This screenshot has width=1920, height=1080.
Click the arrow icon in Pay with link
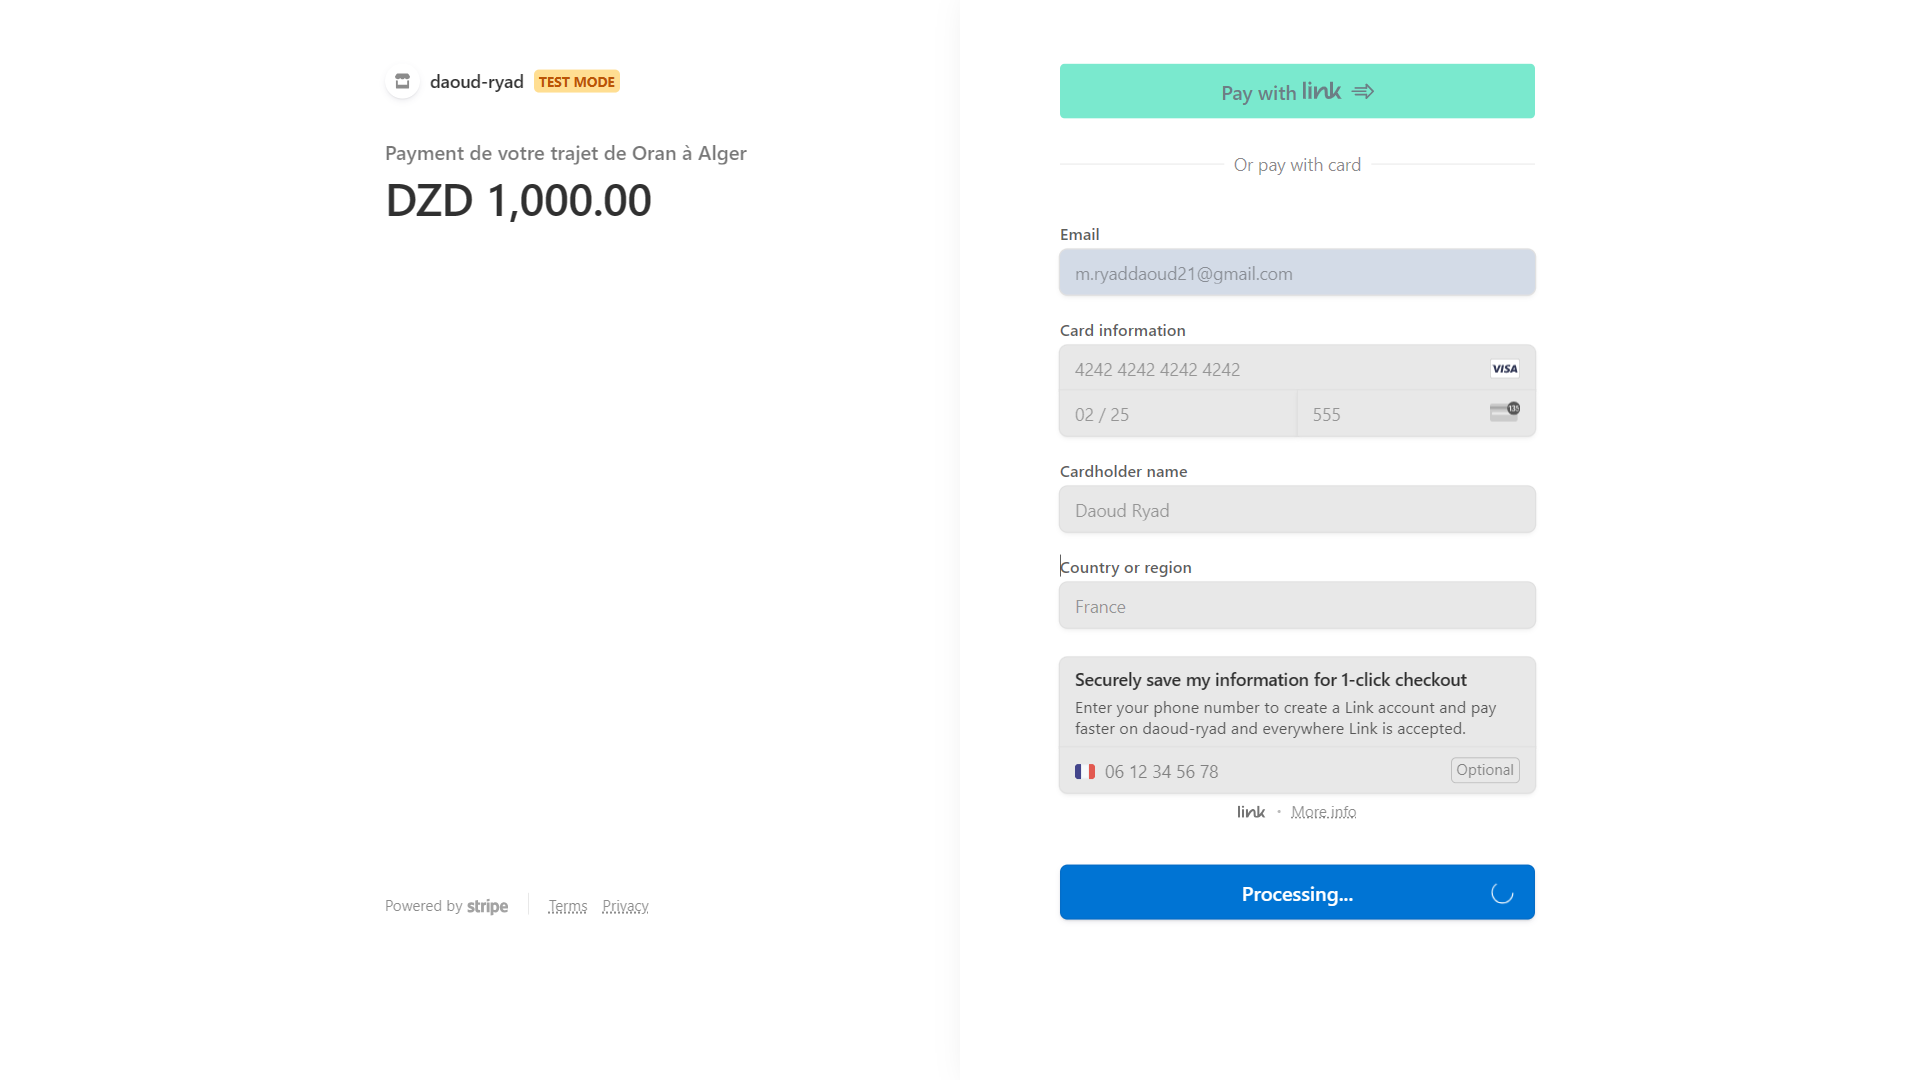click(x=1363, y=91)
